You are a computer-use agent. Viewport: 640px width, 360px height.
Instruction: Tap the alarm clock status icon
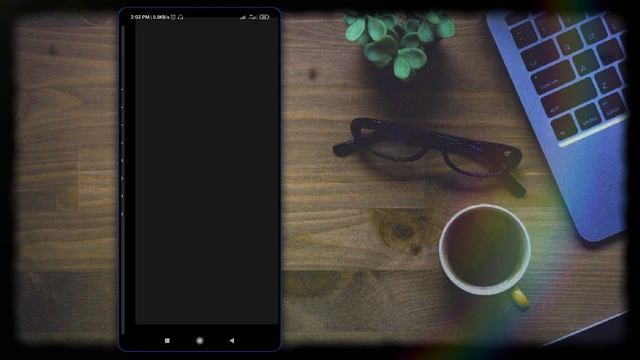(x=173, y=17)
